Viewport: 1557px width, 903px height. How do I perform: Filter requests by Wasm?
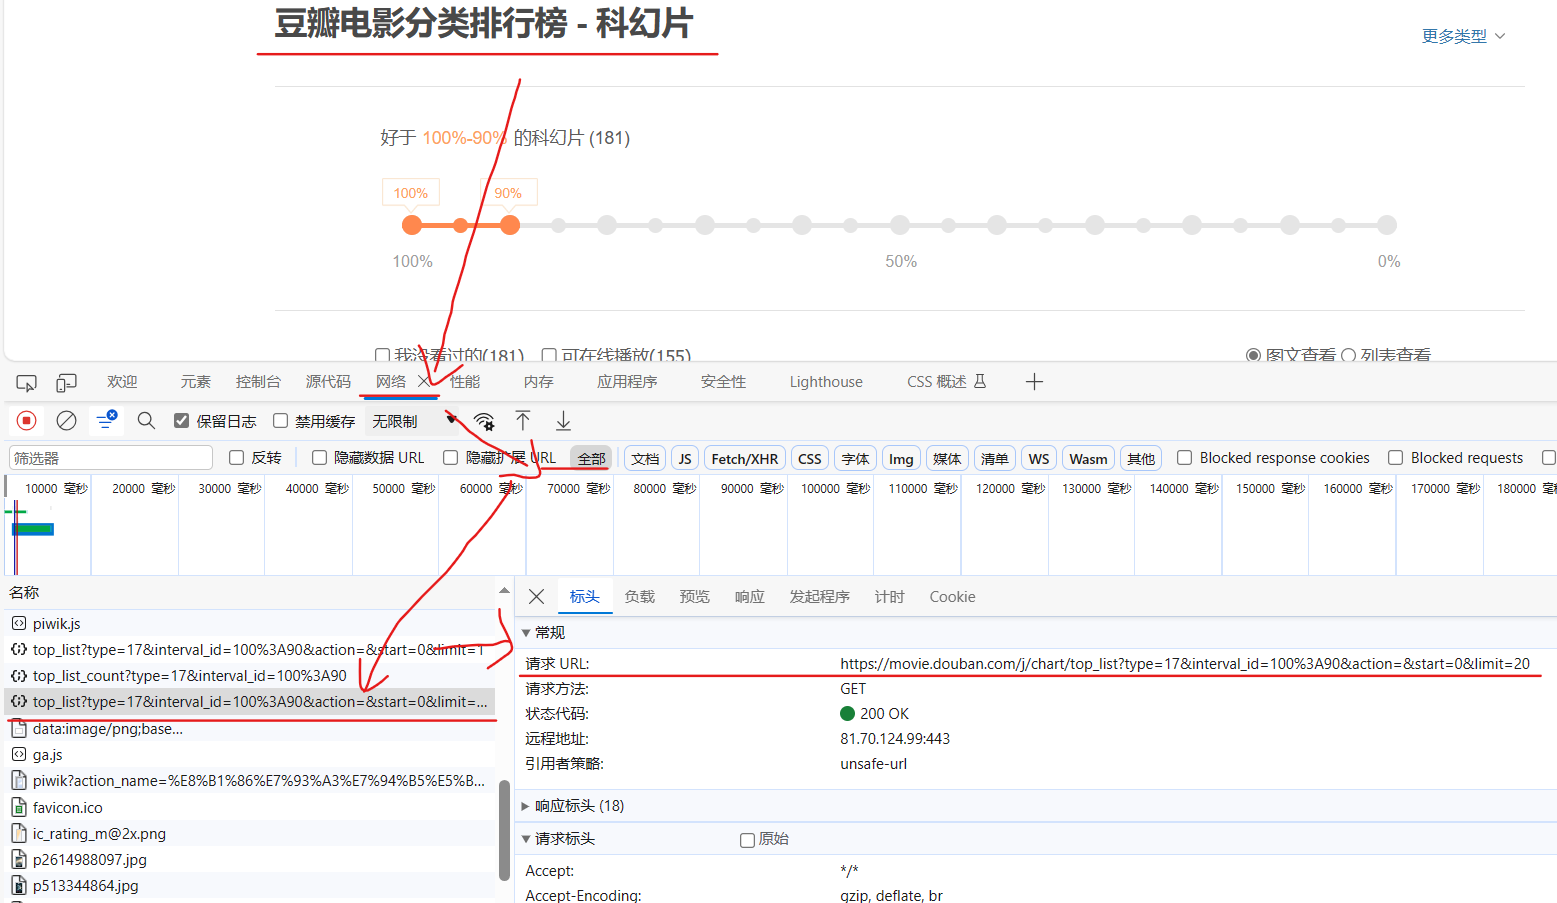coord(1088,459)
